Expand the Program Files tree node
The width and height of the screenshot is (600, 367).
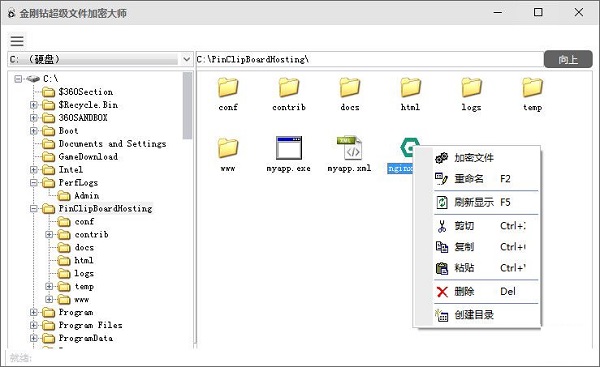click(x=34, y=325)
